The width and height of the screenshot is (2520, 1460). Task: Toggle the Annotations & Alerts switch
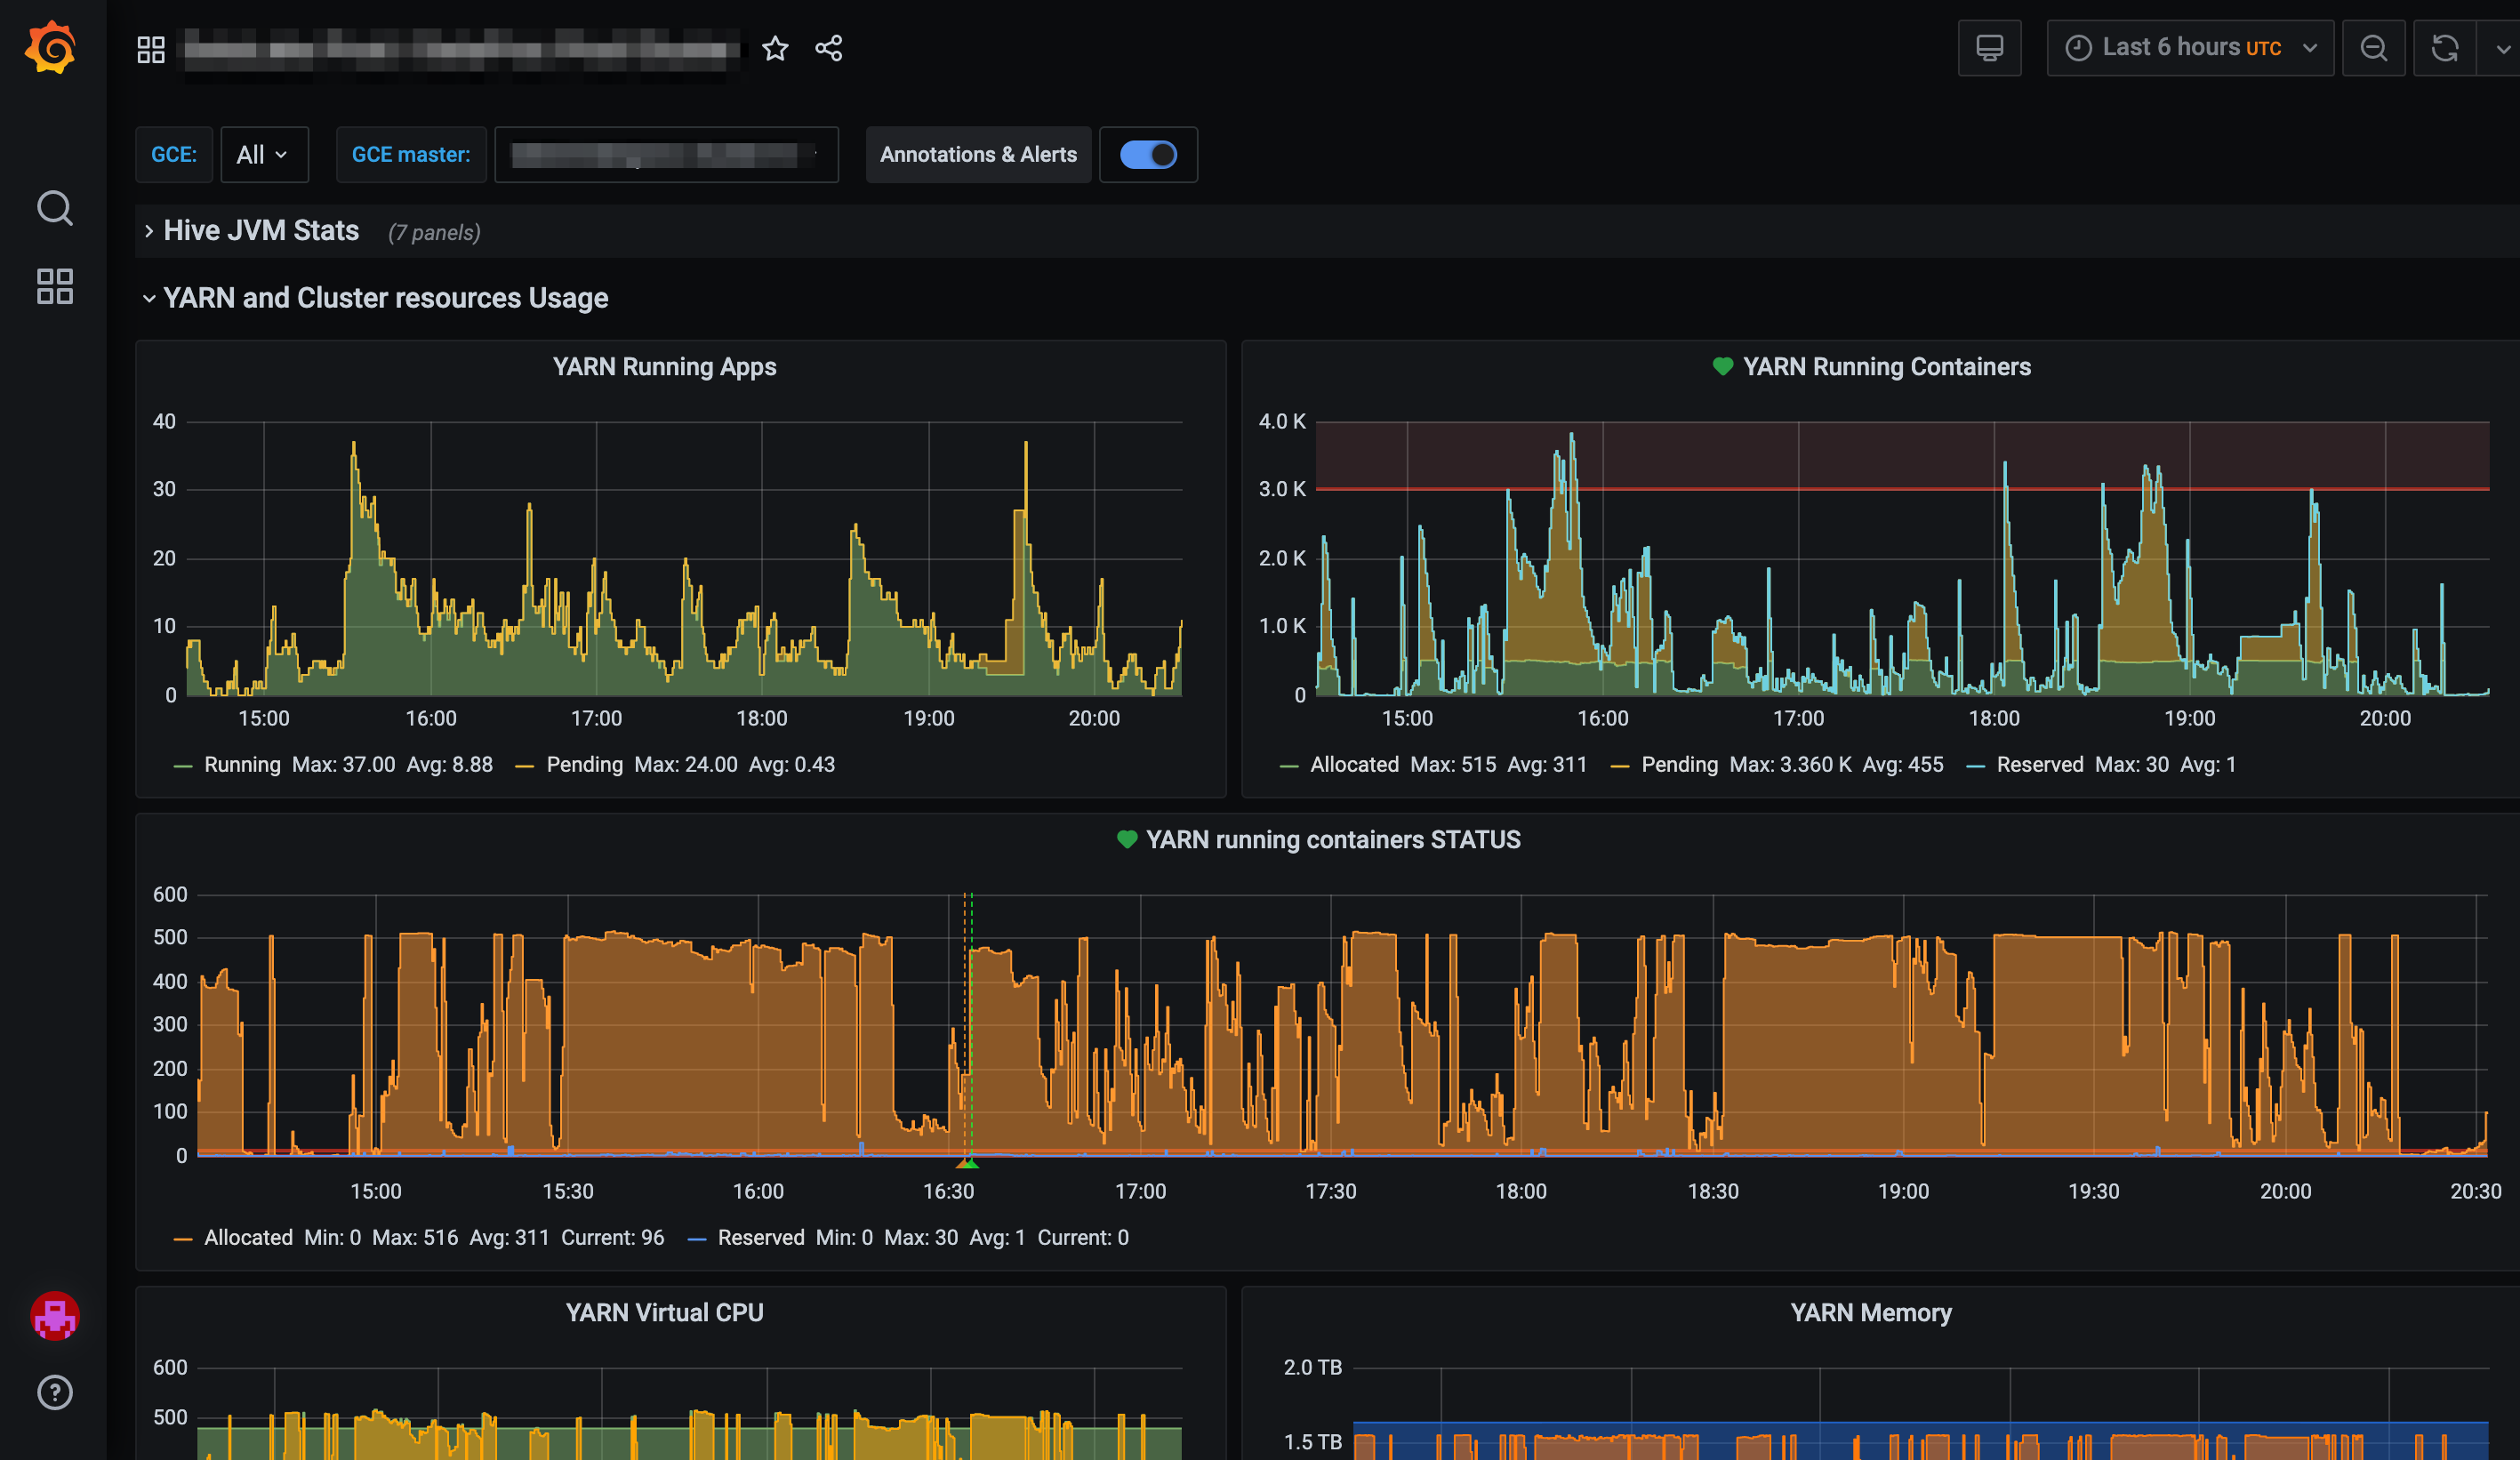[1148, 155]
